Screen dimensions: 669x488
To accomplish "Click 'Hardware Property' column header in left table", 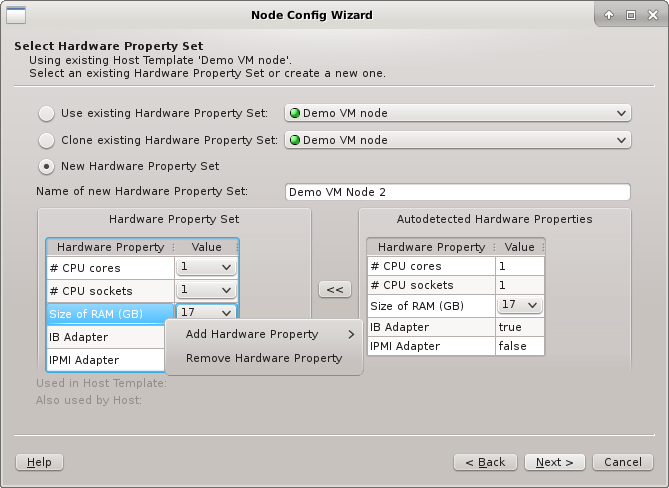I will click(x=111, y=247).
